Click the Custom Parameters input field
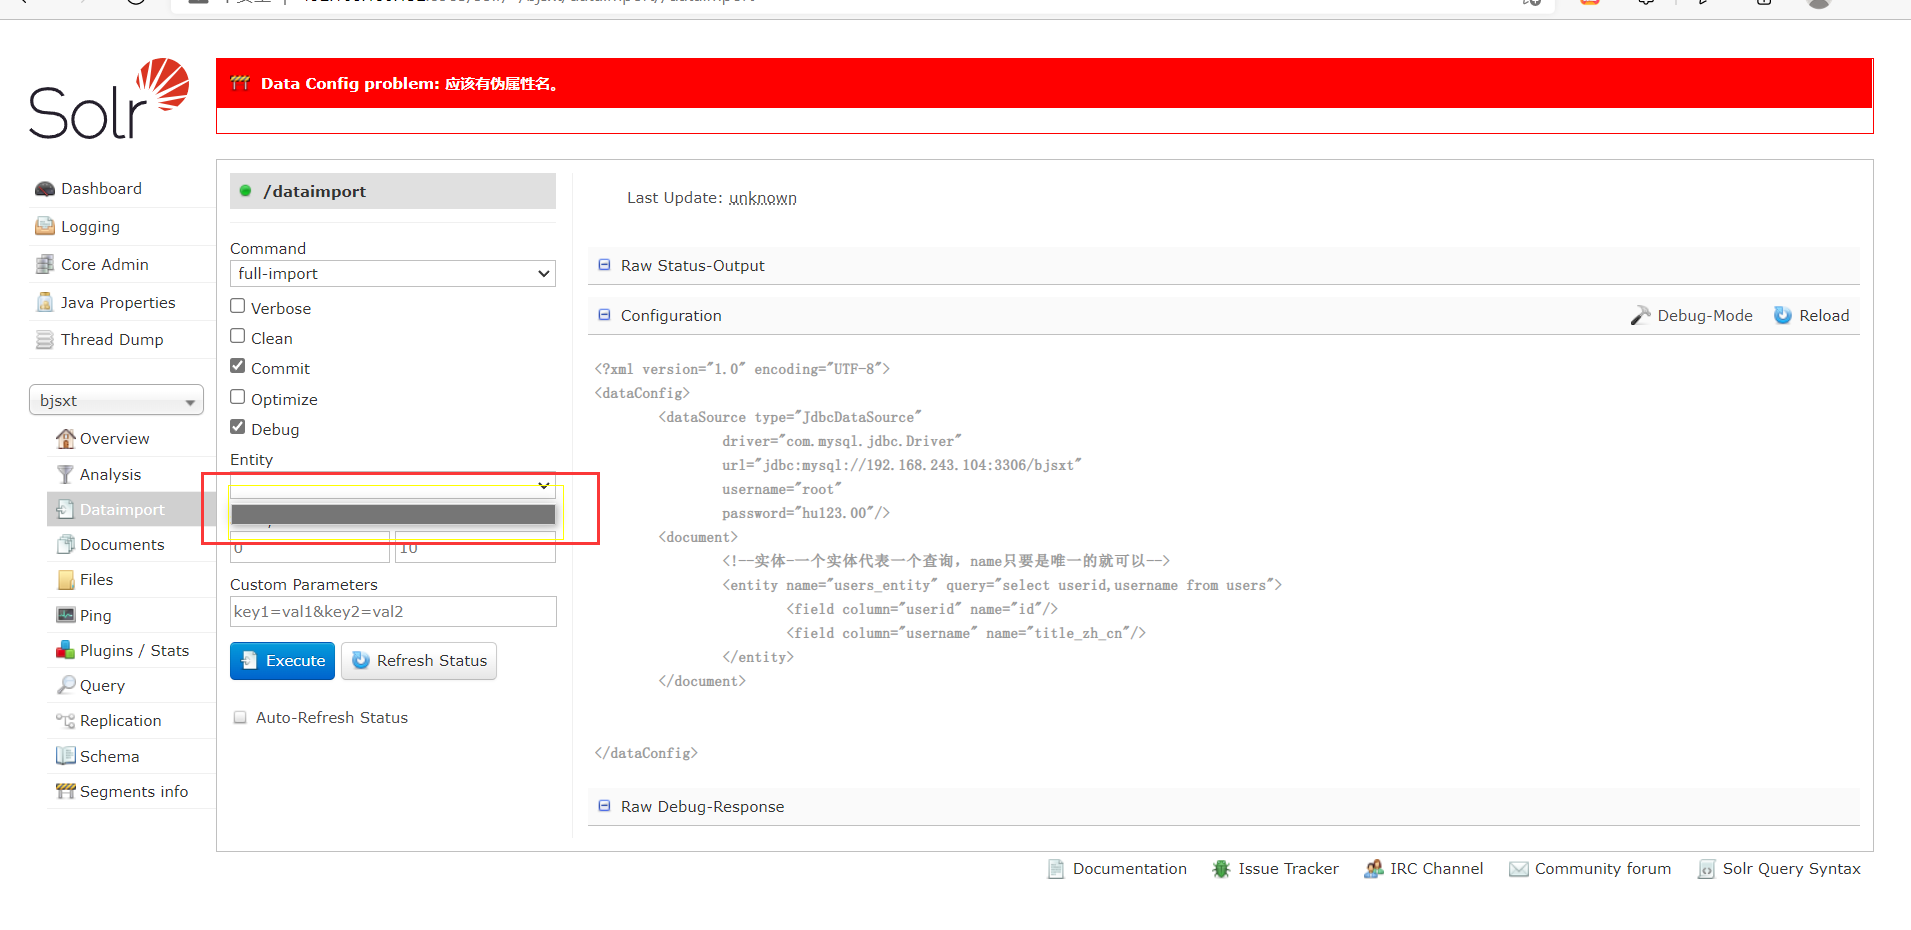 (393, 612)
